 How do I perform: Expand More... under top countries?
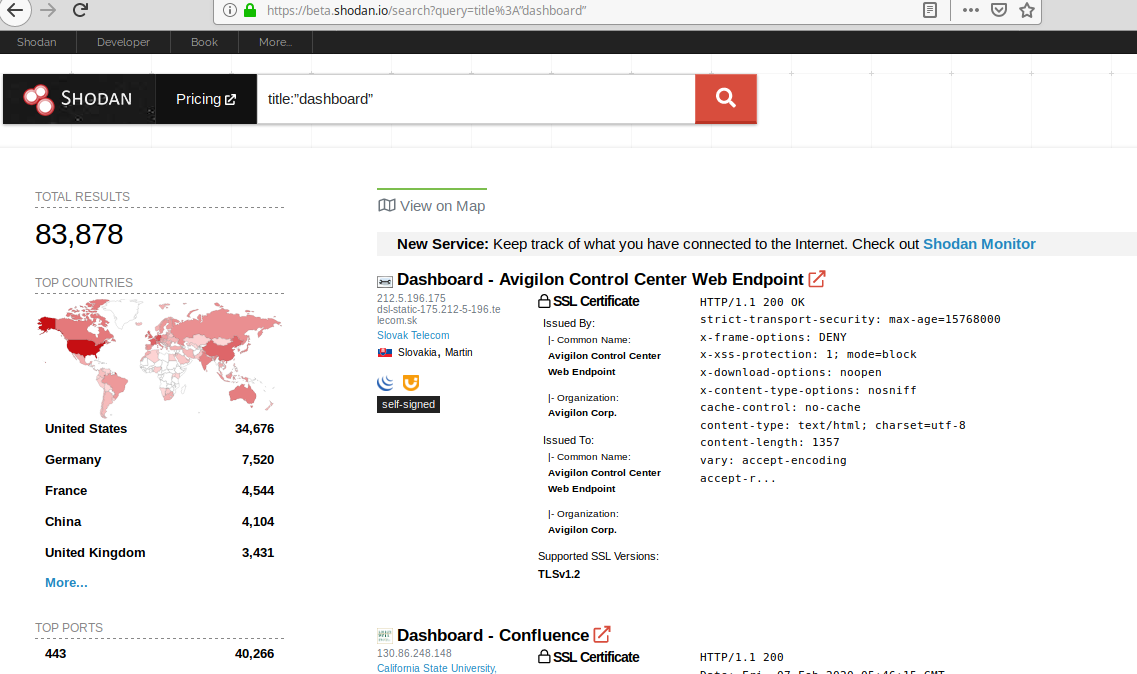(66, 583)
